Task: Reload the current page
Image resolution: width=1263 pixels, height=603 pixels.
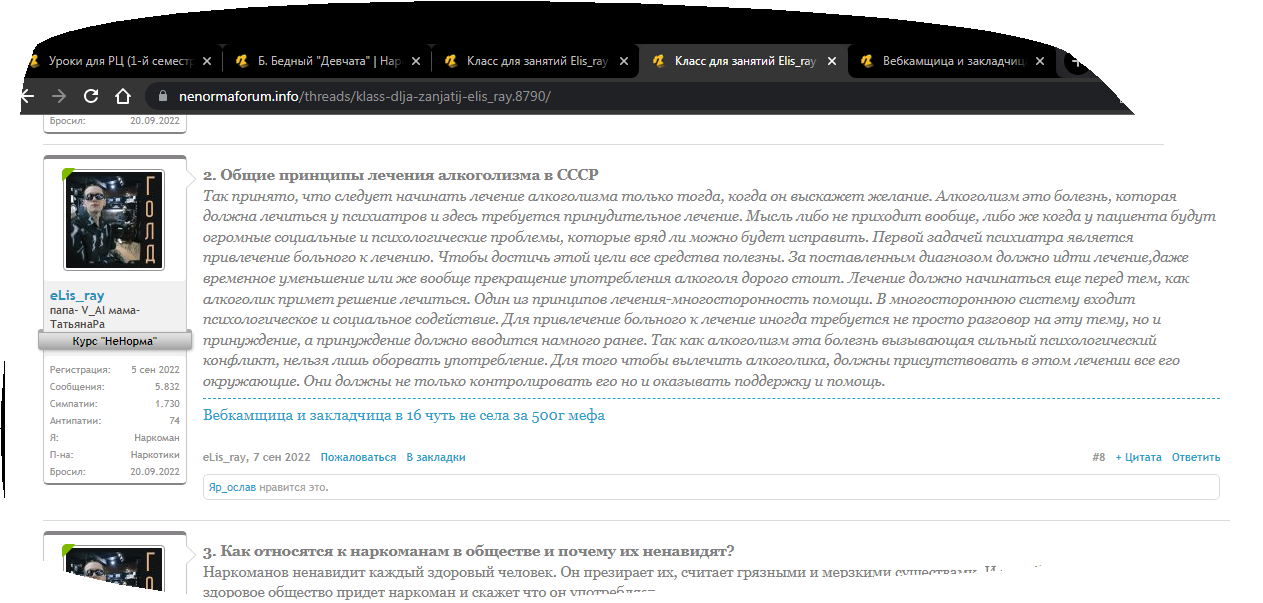Action: (91, 96)
